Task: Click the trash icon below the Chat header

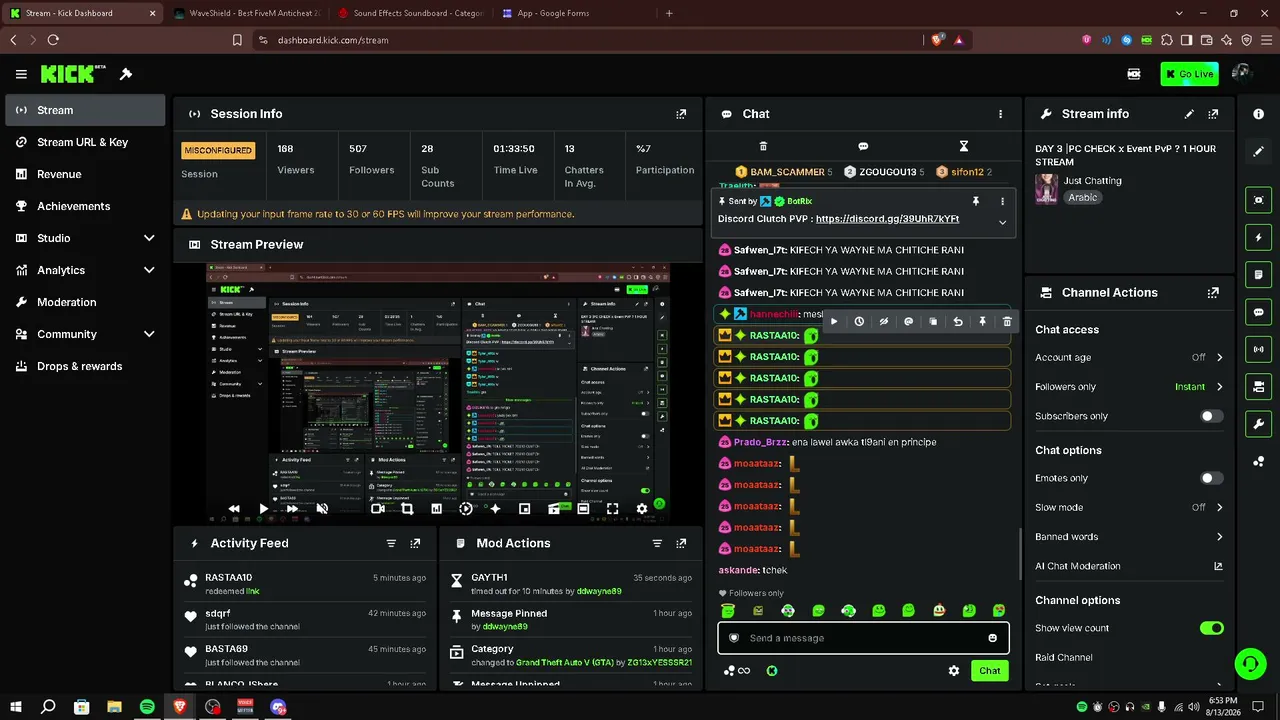Action: (x=763, y=146)
